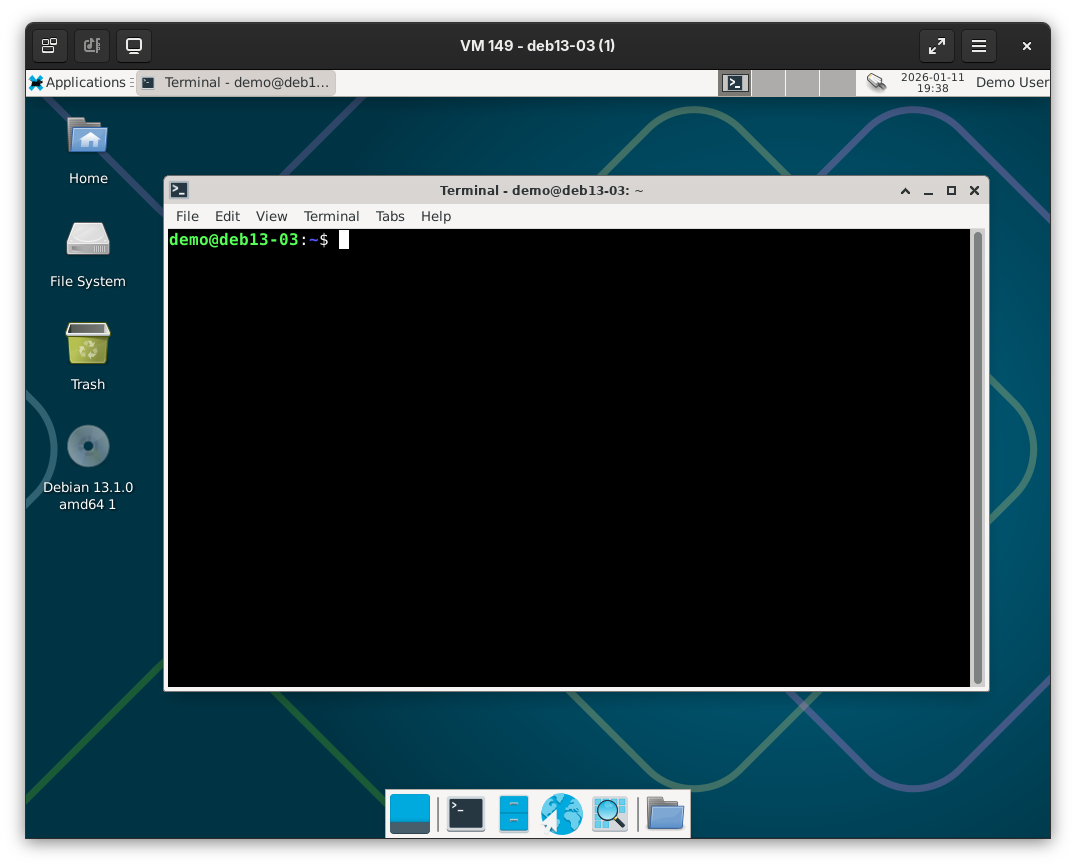Click the network status tray icon
The image size is (1076, 867).
[876, 82]
